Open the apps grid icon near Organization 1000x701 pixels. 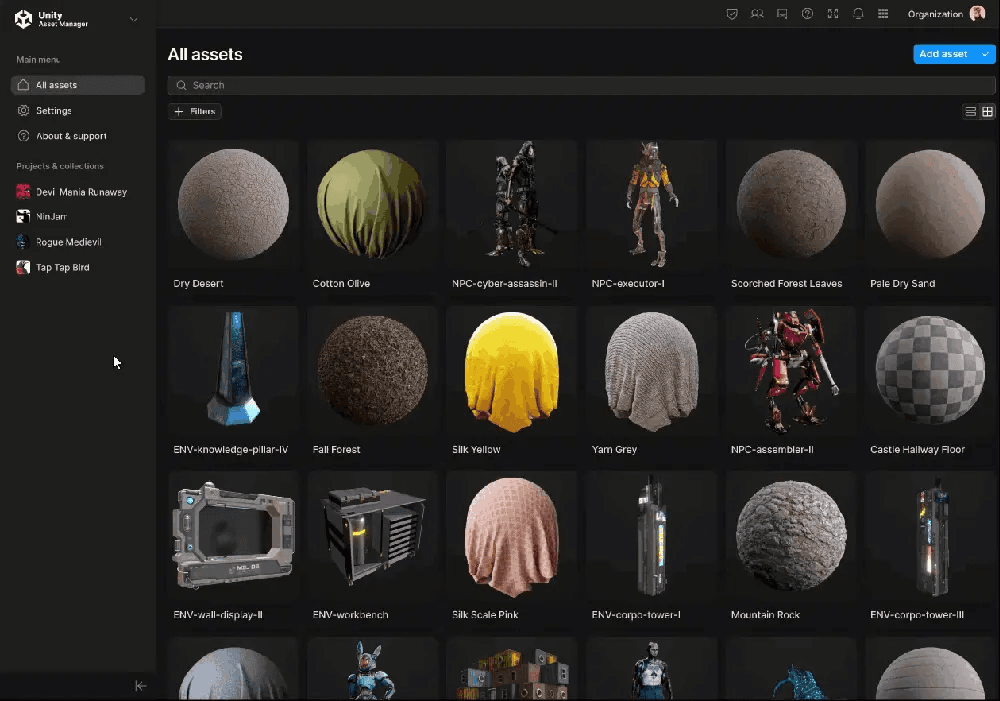[882, 14]
